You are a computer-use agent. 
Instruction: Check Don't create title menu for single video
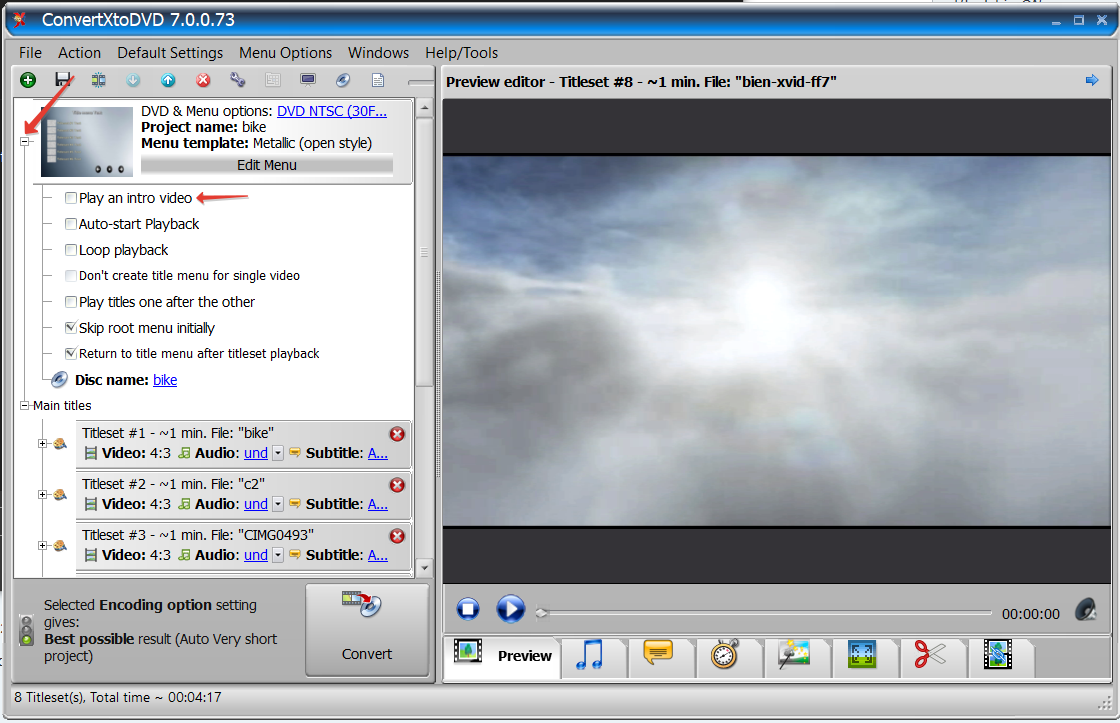(71, 276)
